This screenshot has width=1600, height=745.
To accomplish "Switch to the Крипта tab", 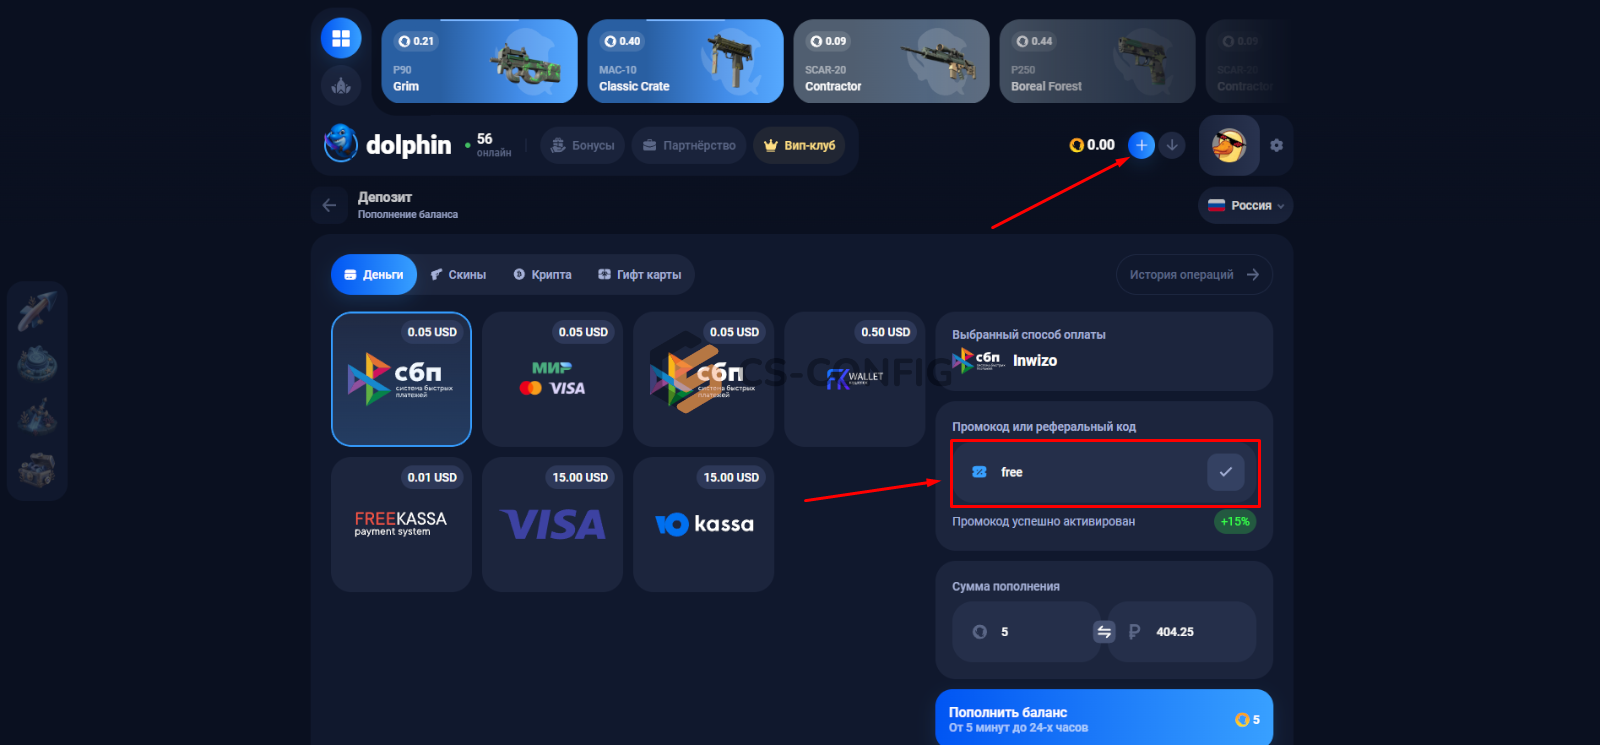I will click(542, 275).
